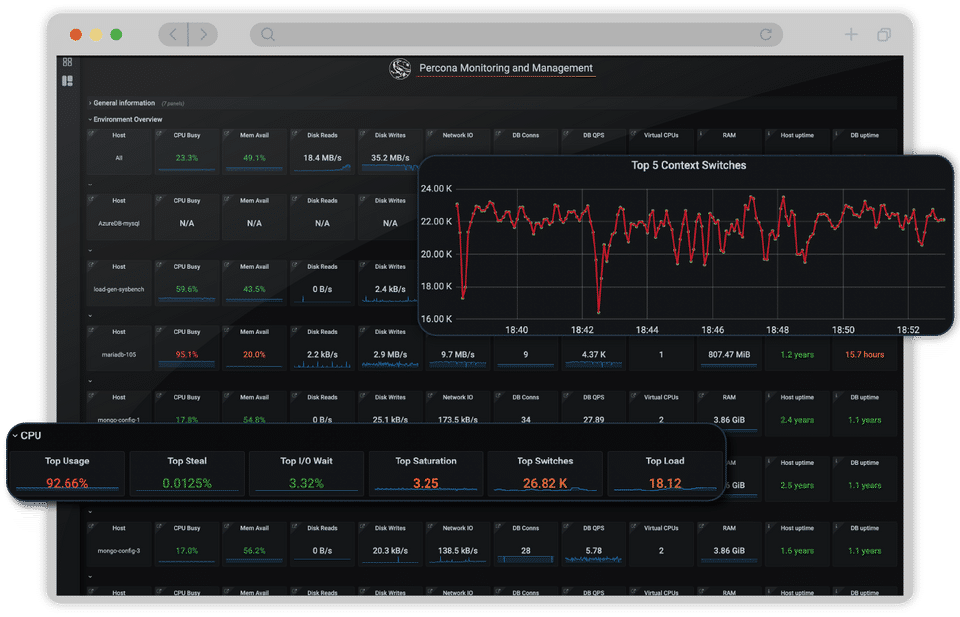Open the dashboards grid icon in sidebar
Viewport: 960px width, 617px height.
pyautogui.click(x=67, y=62)
